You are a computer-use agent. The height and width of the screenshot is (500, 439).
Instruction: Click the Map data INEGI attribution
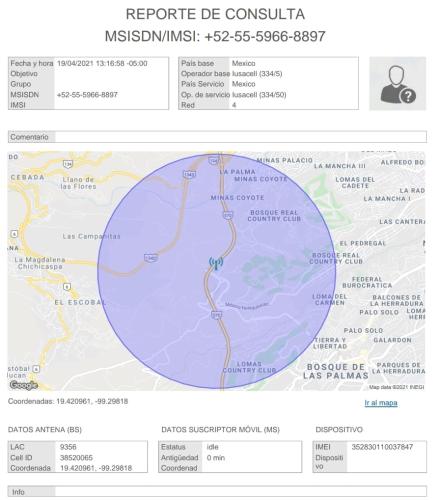pos(396,387)
